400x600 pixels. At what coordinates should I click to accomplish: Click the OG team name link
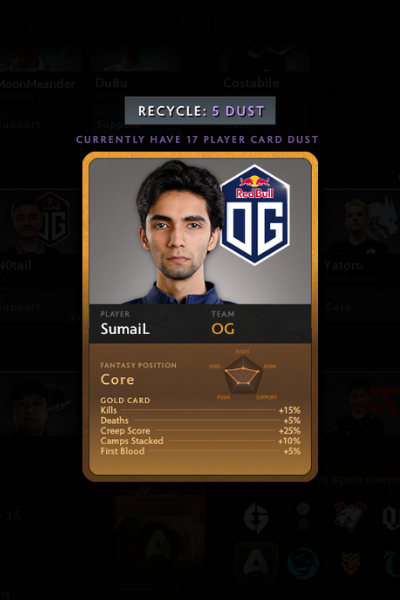(223, 329)
